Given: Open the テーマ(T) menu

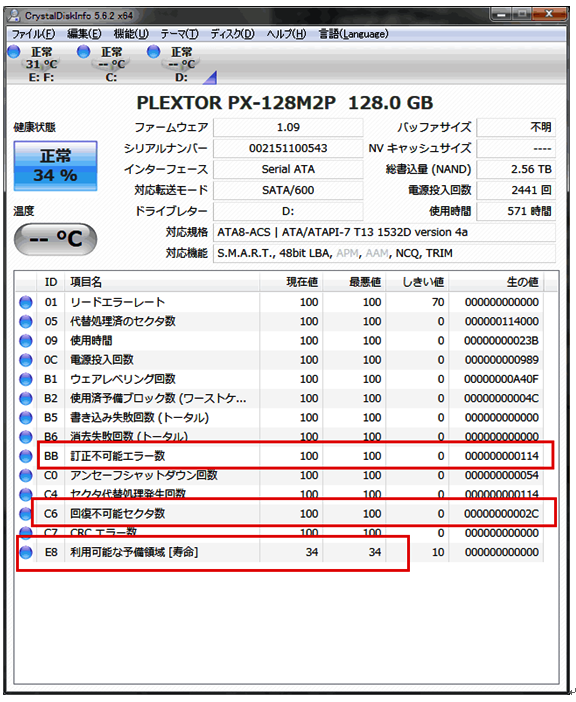Looking at the screenshot, I should (x=179, y=34).
